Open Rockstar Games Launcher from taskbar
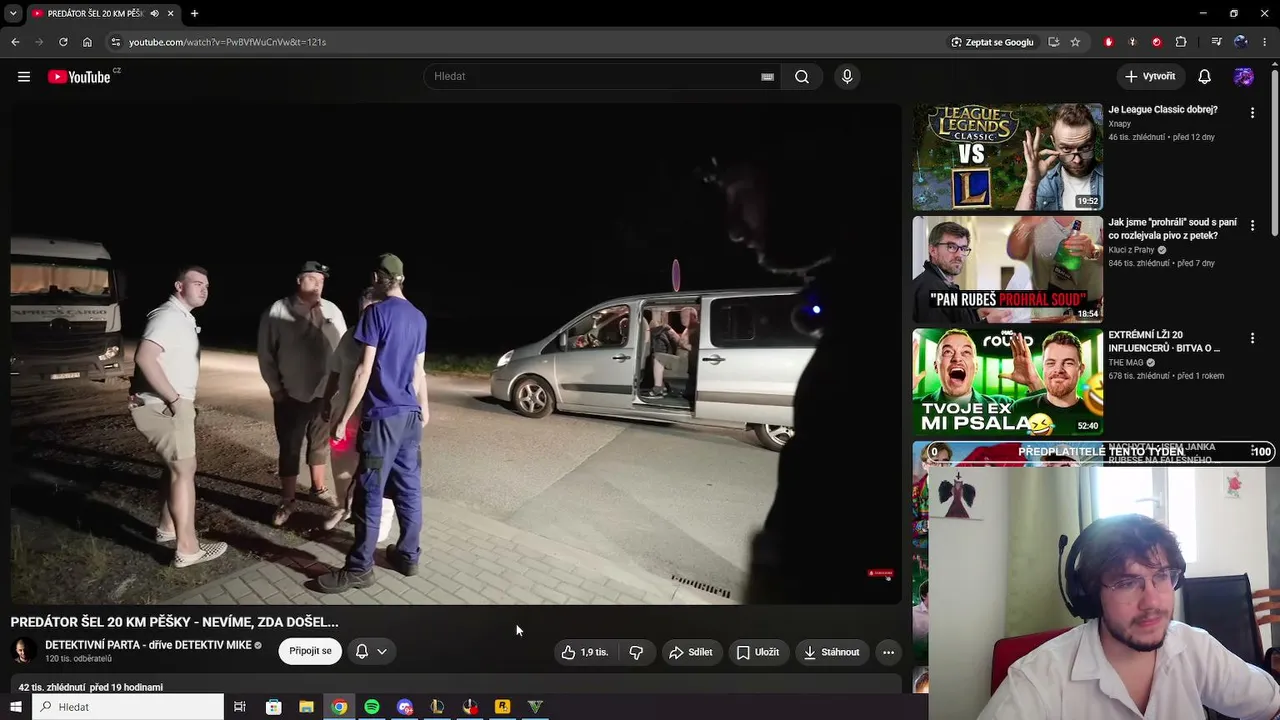The image size is (1280, 720). [503, 707]
